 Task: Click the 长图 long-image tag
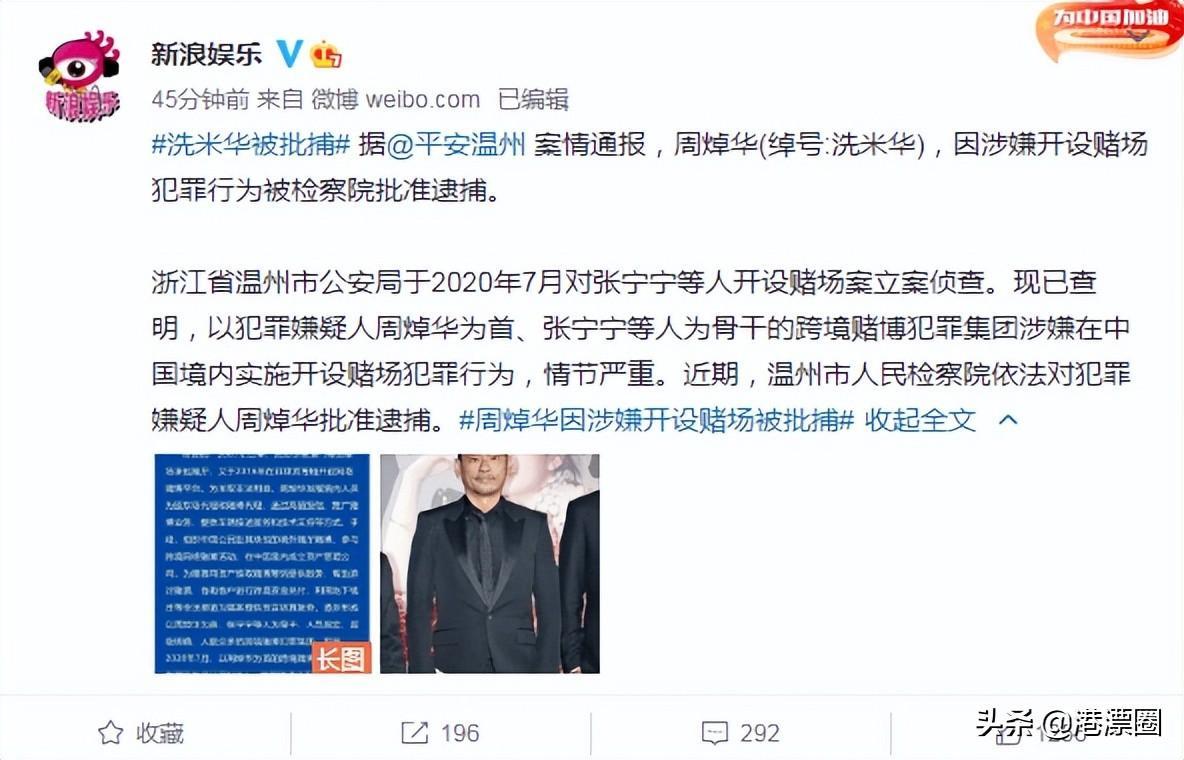[x=341, y=658]
